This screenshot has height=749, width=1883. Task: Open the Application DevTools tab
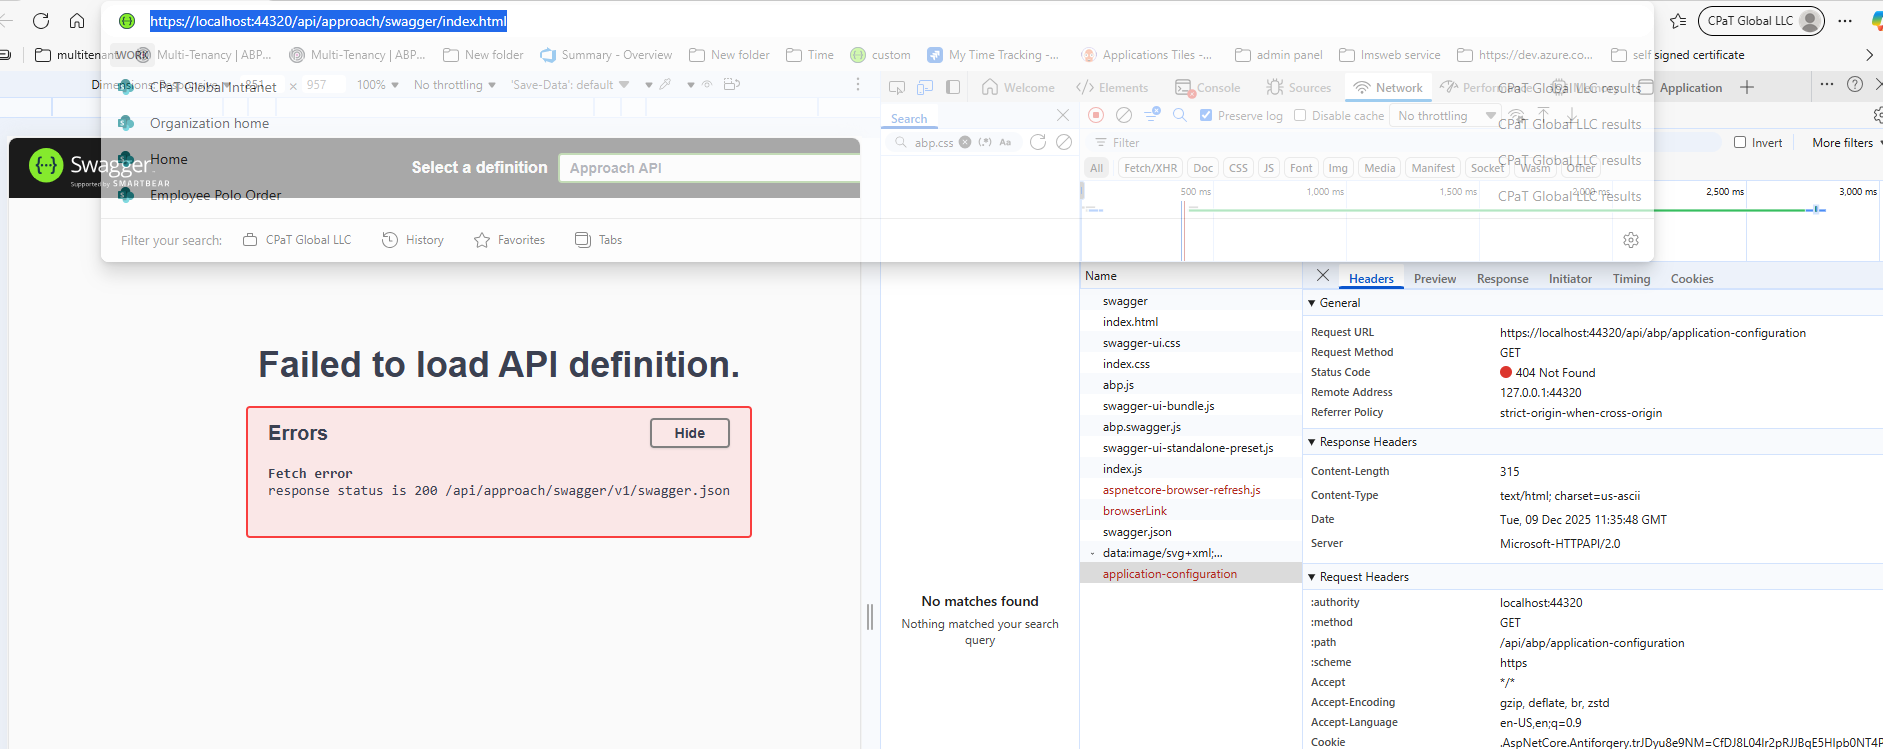click(1690, 88)
